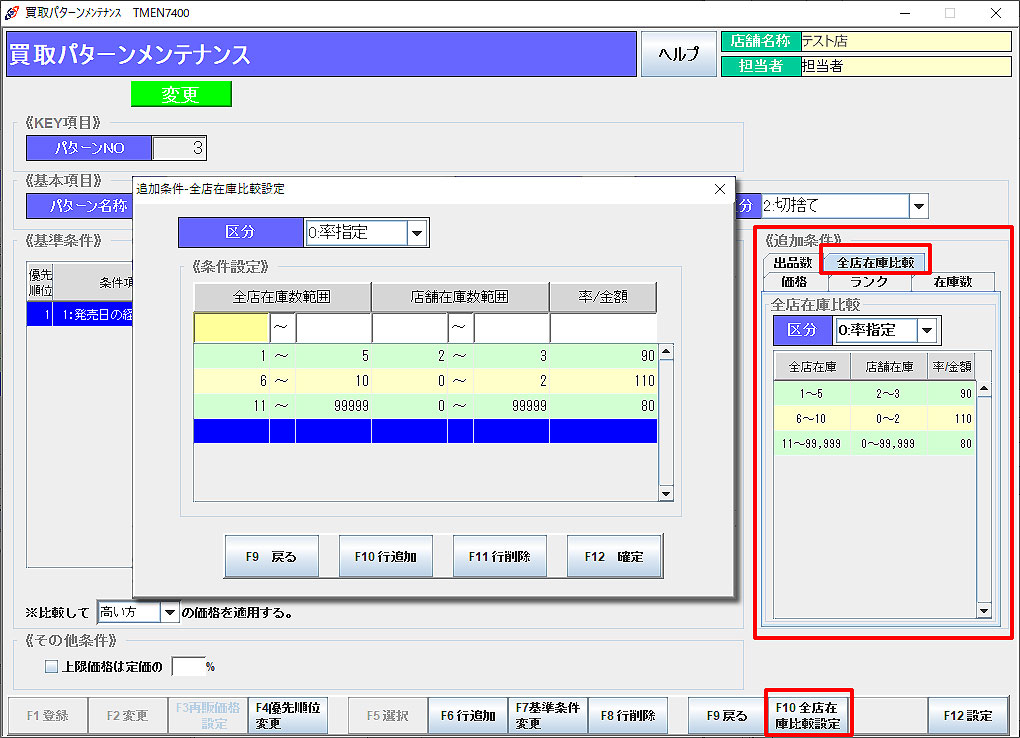Image resolution: width=1020 pixels, height=738 pixels.
Task: Click F11 行削除 dialog button
Action: [500, 557]
